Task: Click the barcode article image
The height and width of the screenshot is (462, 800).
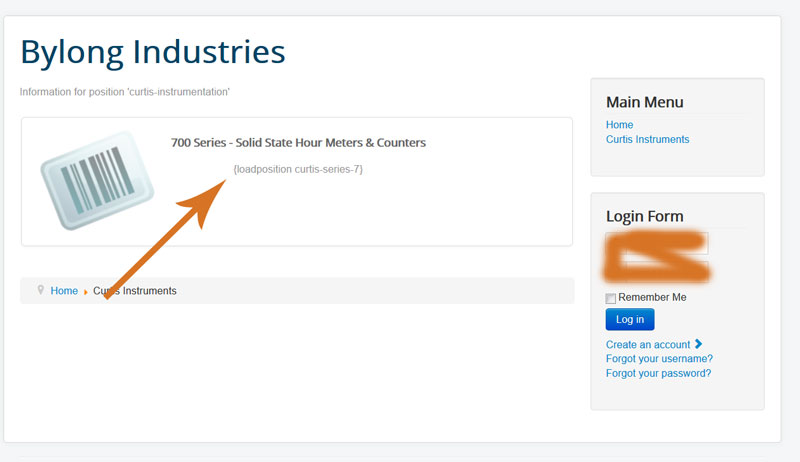Action: (97, 180)
